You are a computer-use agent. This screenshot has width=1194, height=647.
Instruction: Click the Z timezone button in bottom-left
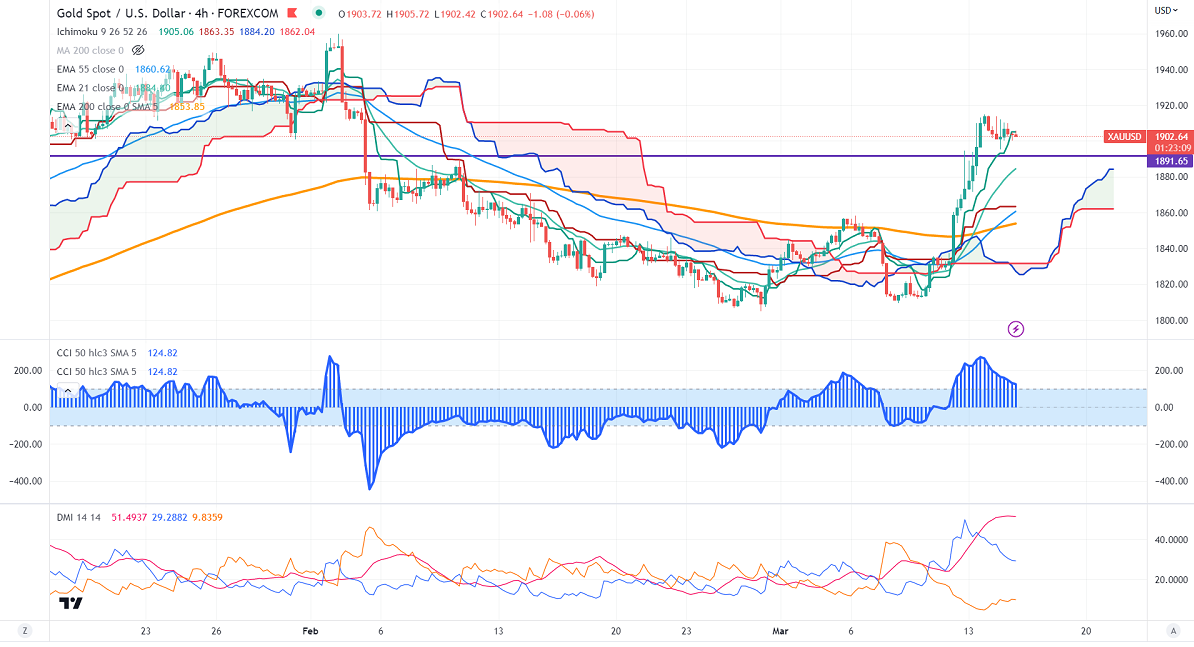pos(22,630)
